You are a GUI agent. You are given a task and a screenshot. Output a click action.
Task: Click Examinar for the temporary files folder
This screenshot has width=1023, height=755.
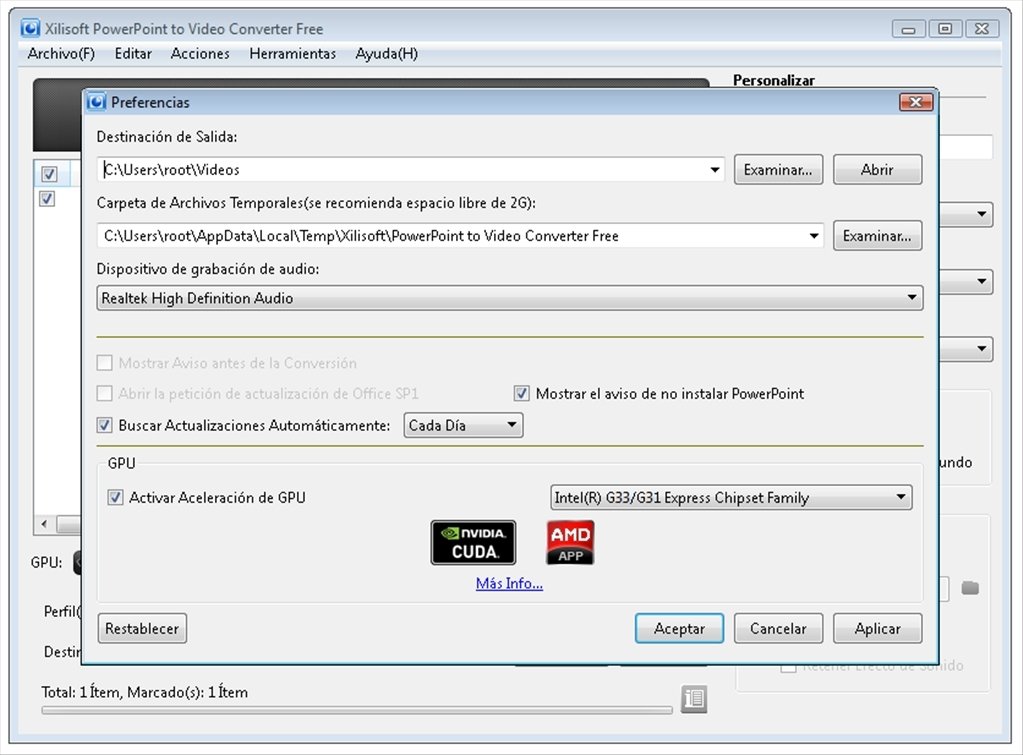(878, 236)
